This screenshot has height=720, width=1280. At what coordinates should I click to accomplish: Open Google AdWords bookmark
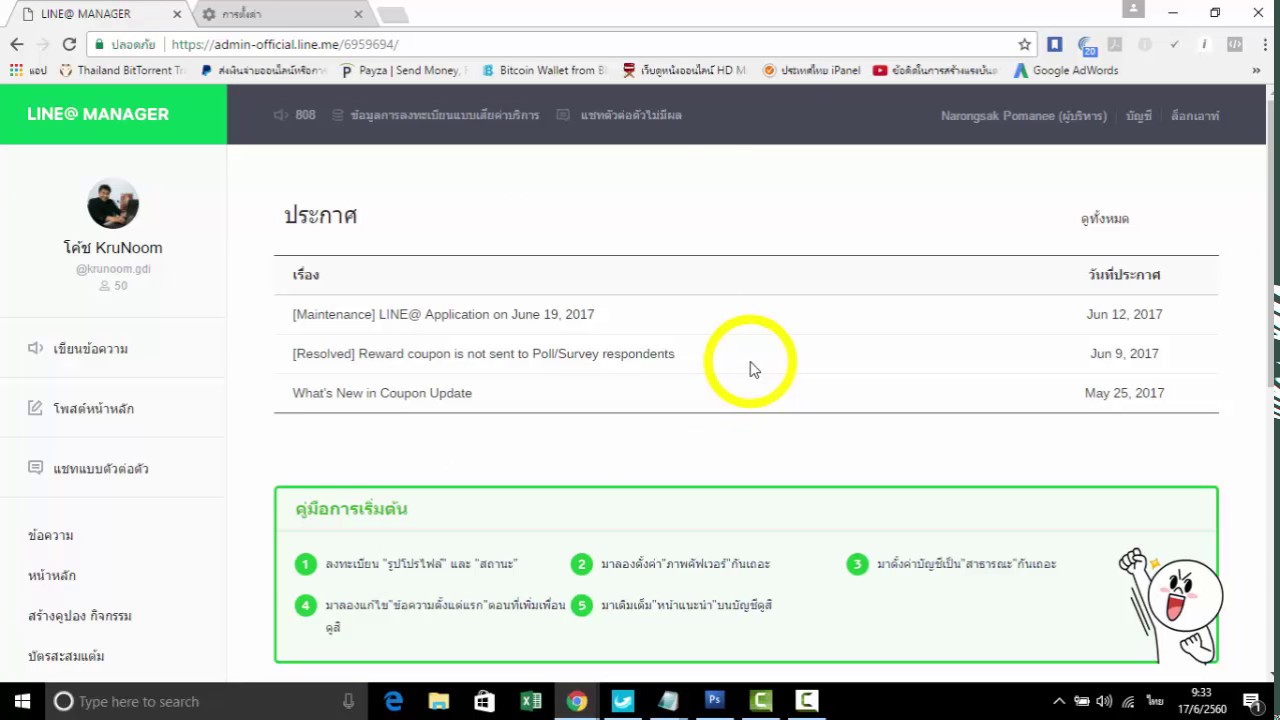pos(1066,70)
